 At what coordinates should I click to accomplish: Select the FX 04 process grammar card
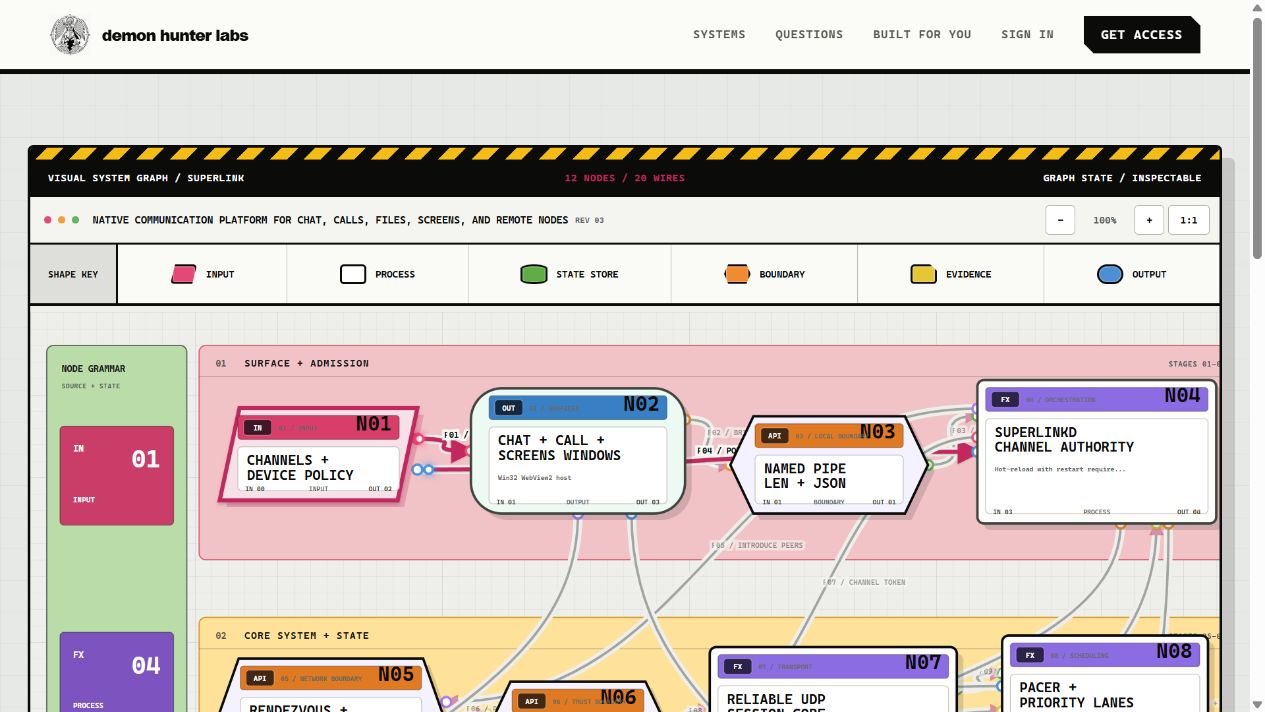(x=117, y=672)
